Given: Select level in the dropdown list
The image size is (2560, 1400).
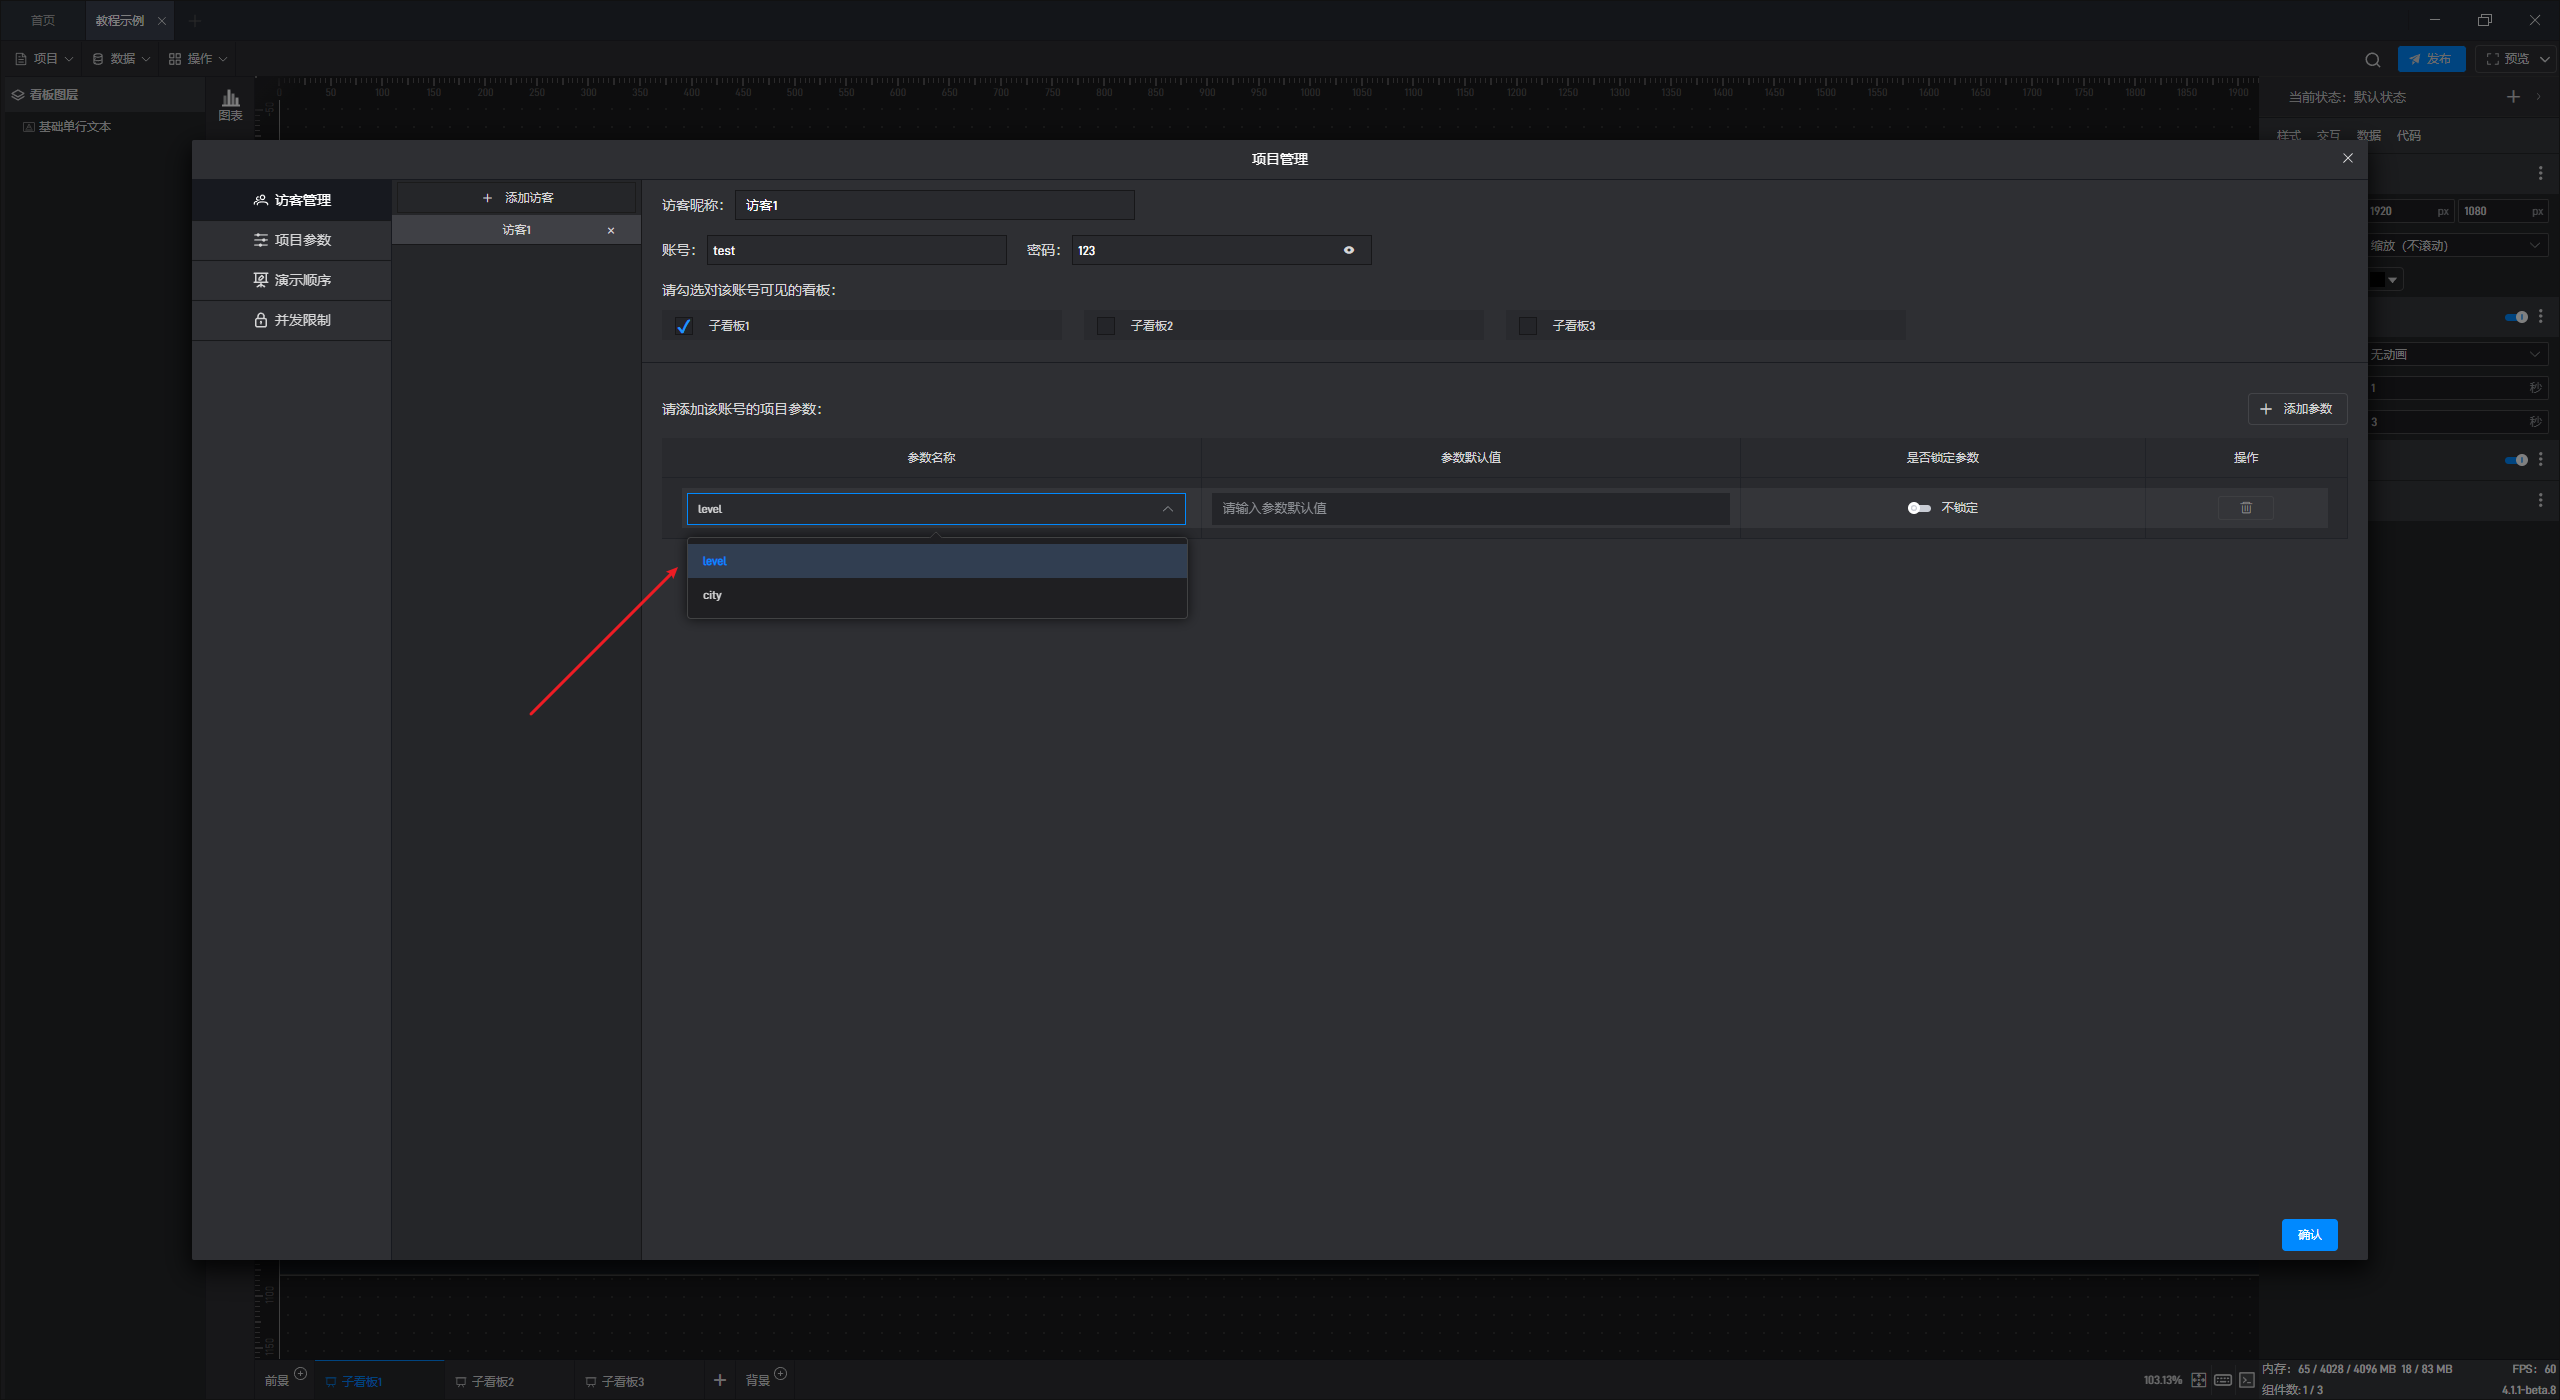Looking at the screenshot, I should [937, 561].
